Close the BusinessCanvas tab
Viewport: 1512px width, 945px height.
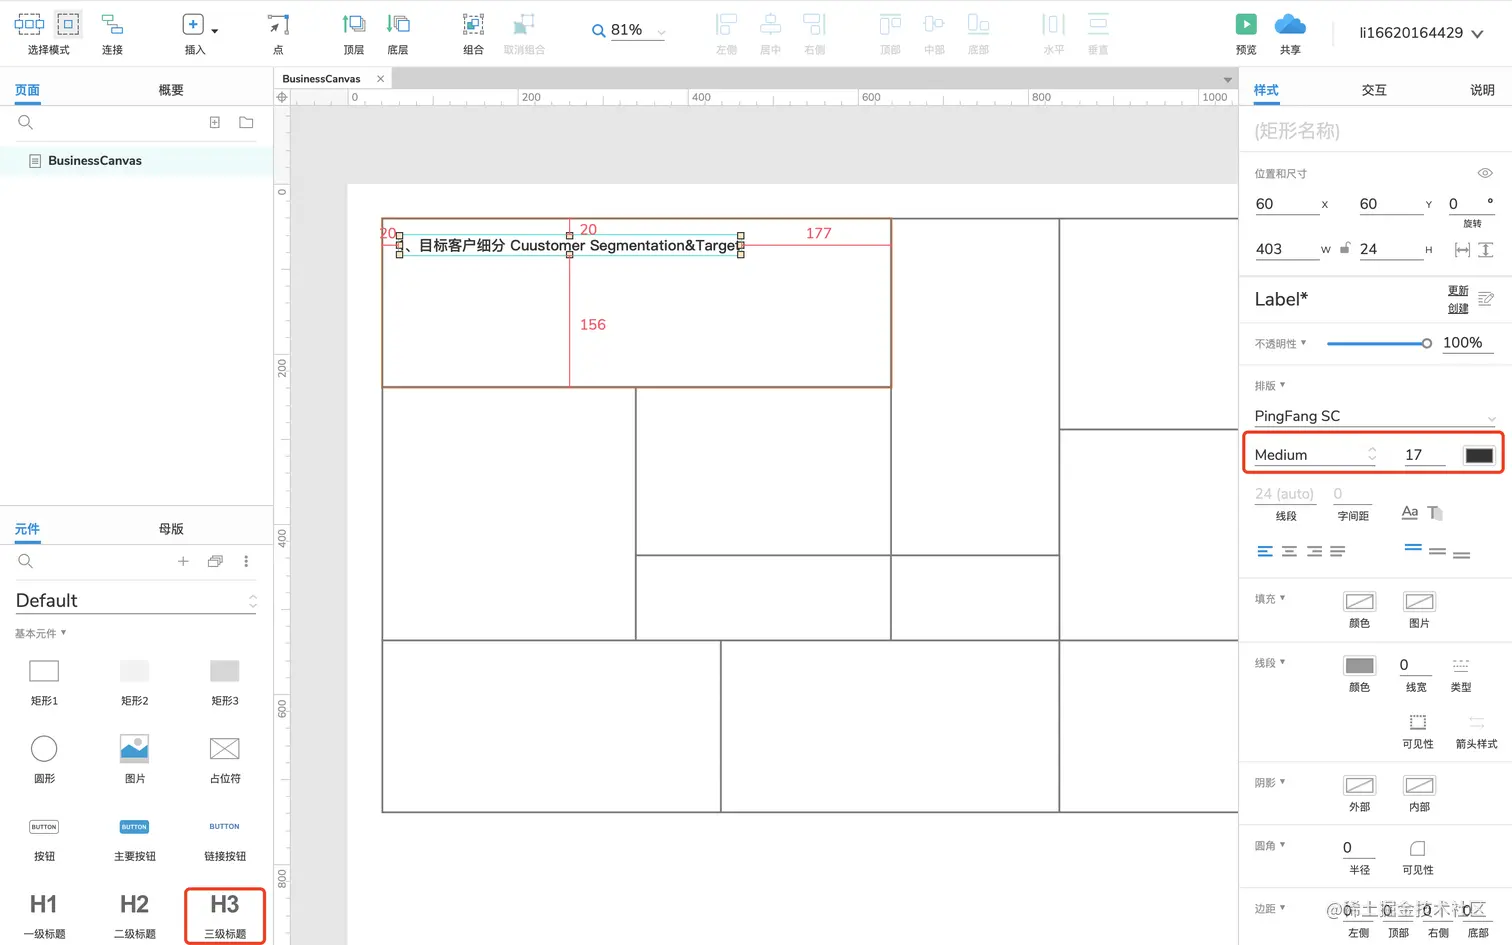[380, 79]
